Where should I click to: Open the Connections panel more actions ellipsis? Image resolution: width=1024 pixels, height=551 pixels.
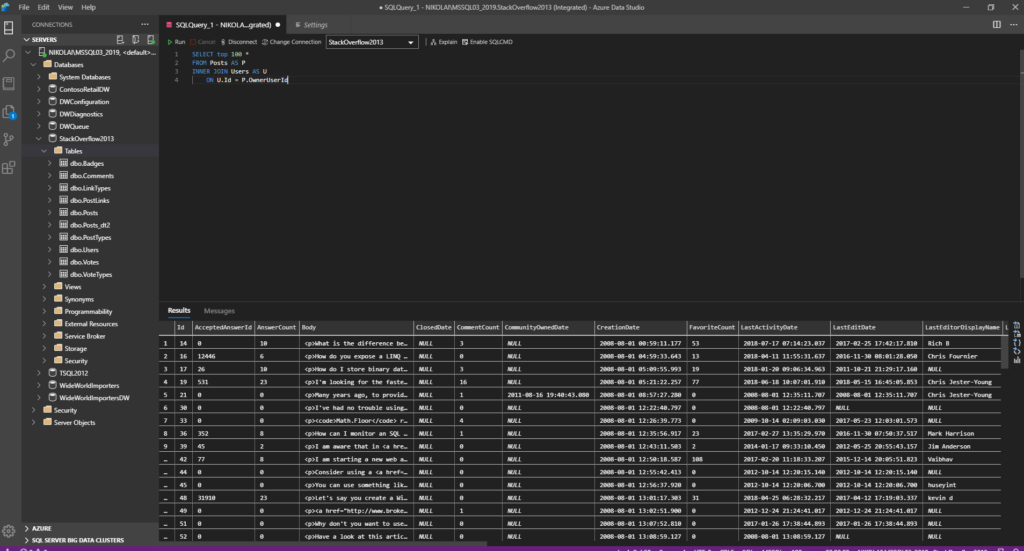pos(144,25)
